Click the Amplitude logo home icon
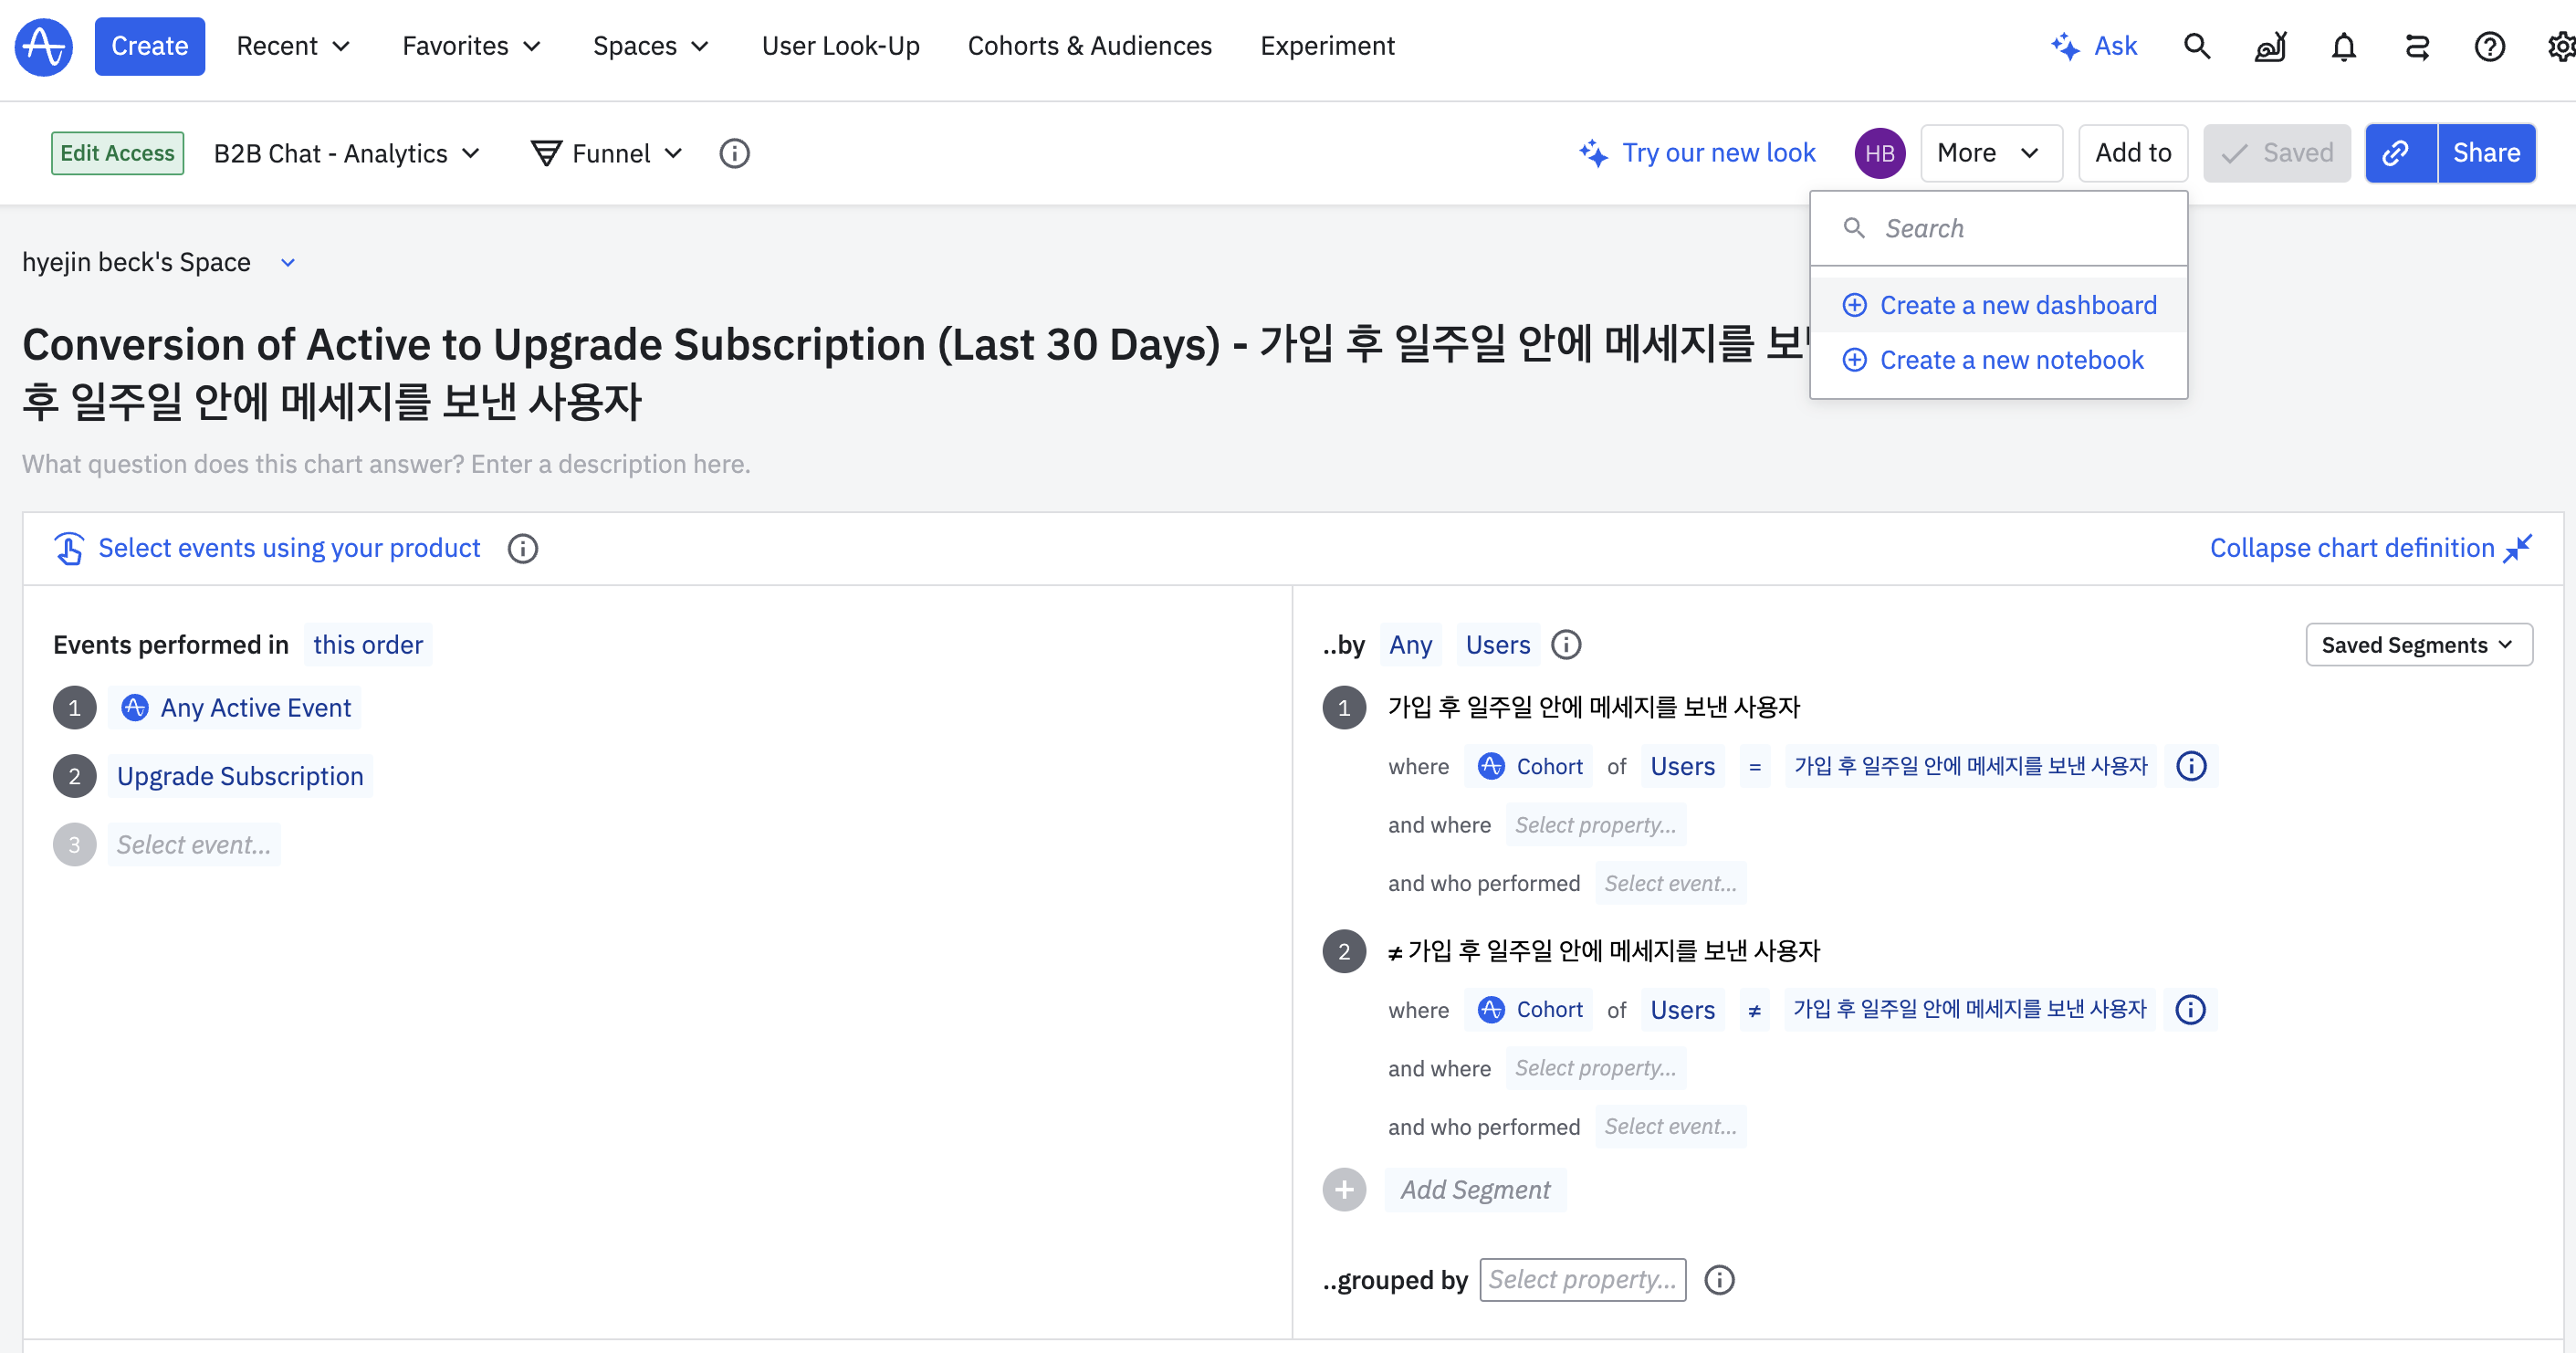 [43, 46]
